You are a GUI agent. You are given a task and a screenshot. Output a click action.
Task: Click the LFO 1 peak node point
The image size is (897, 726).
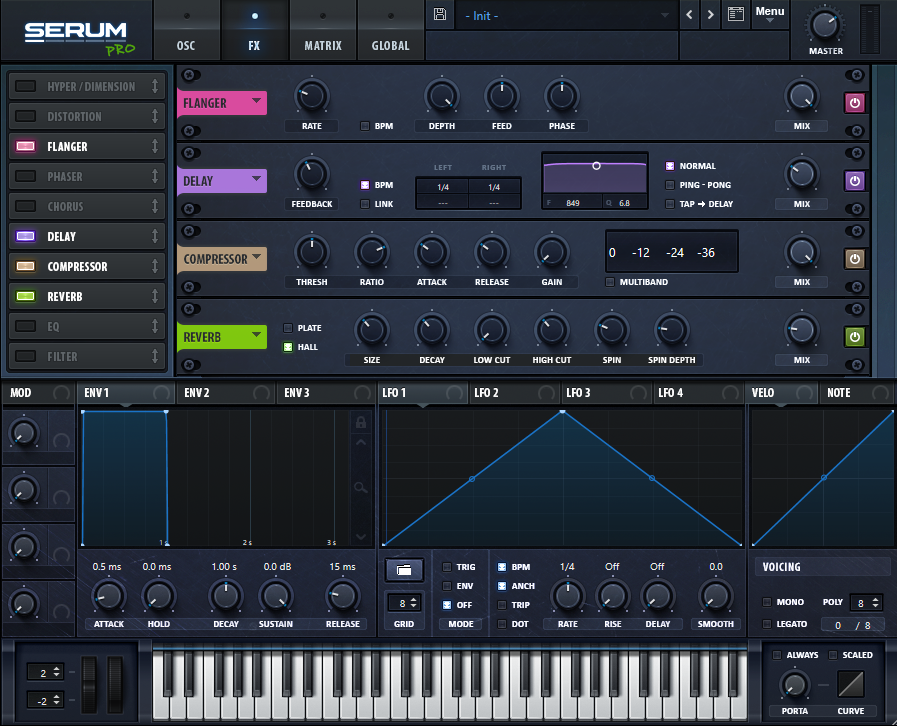point(562,411)
